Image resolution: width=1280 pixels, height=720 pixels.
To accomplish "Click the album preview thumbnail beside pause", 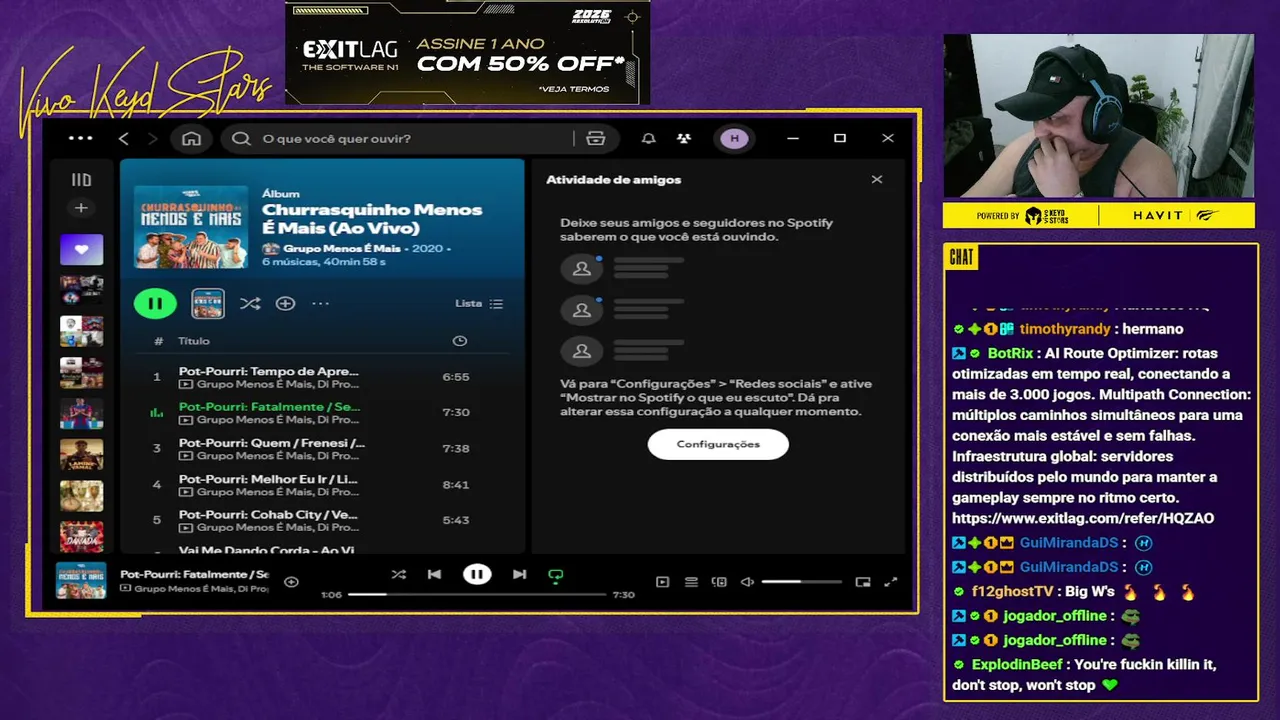I will click(208, 303).
